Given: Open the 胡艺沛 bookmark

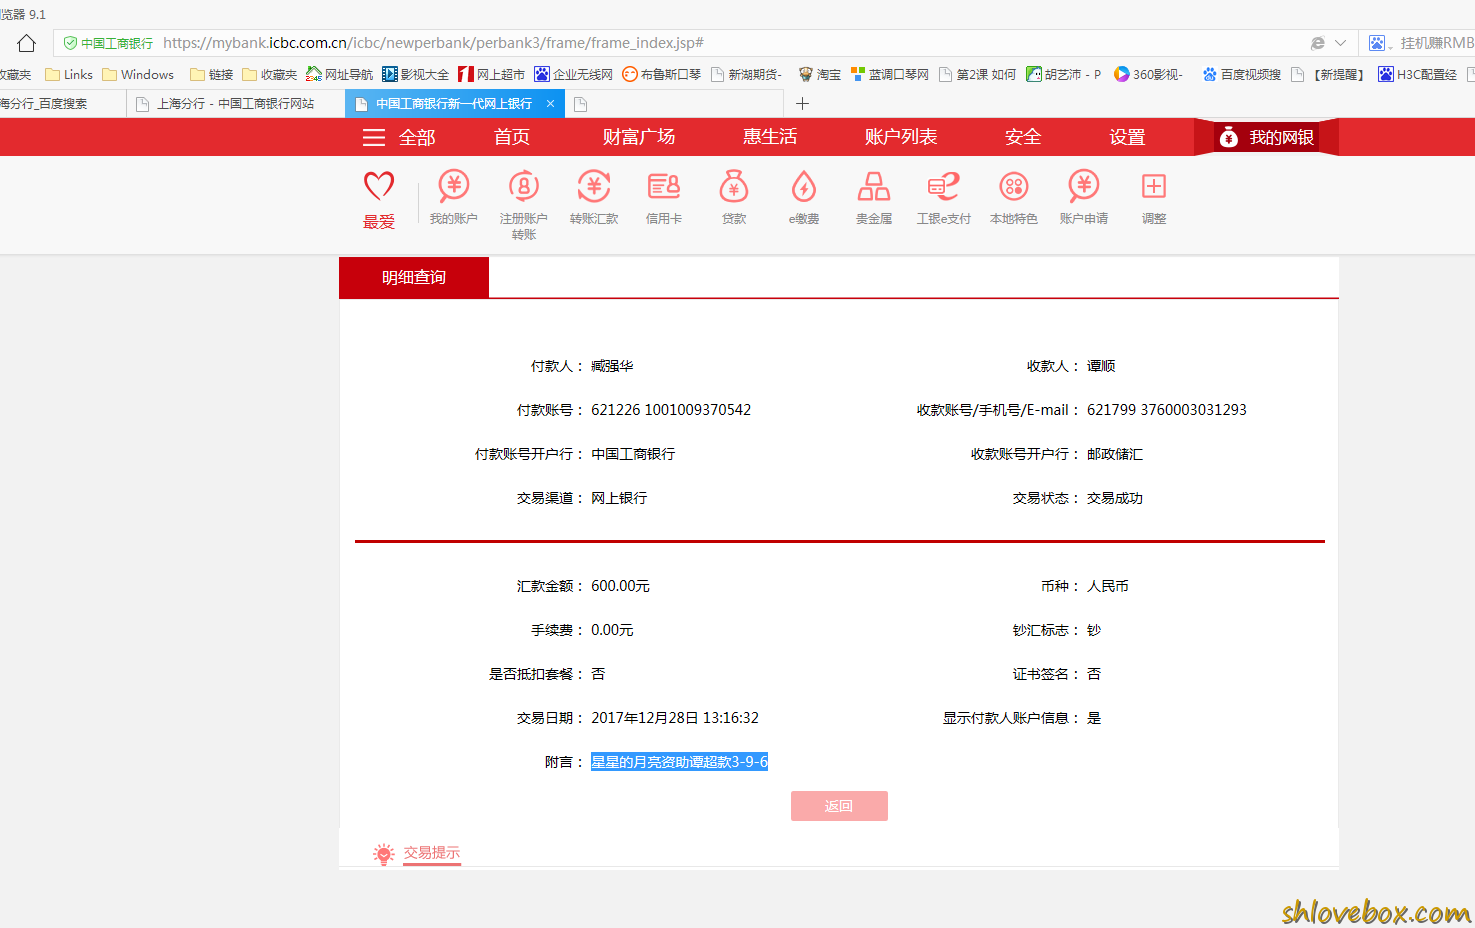Looking at the screenshot, I should click(x=1064, y=74).
